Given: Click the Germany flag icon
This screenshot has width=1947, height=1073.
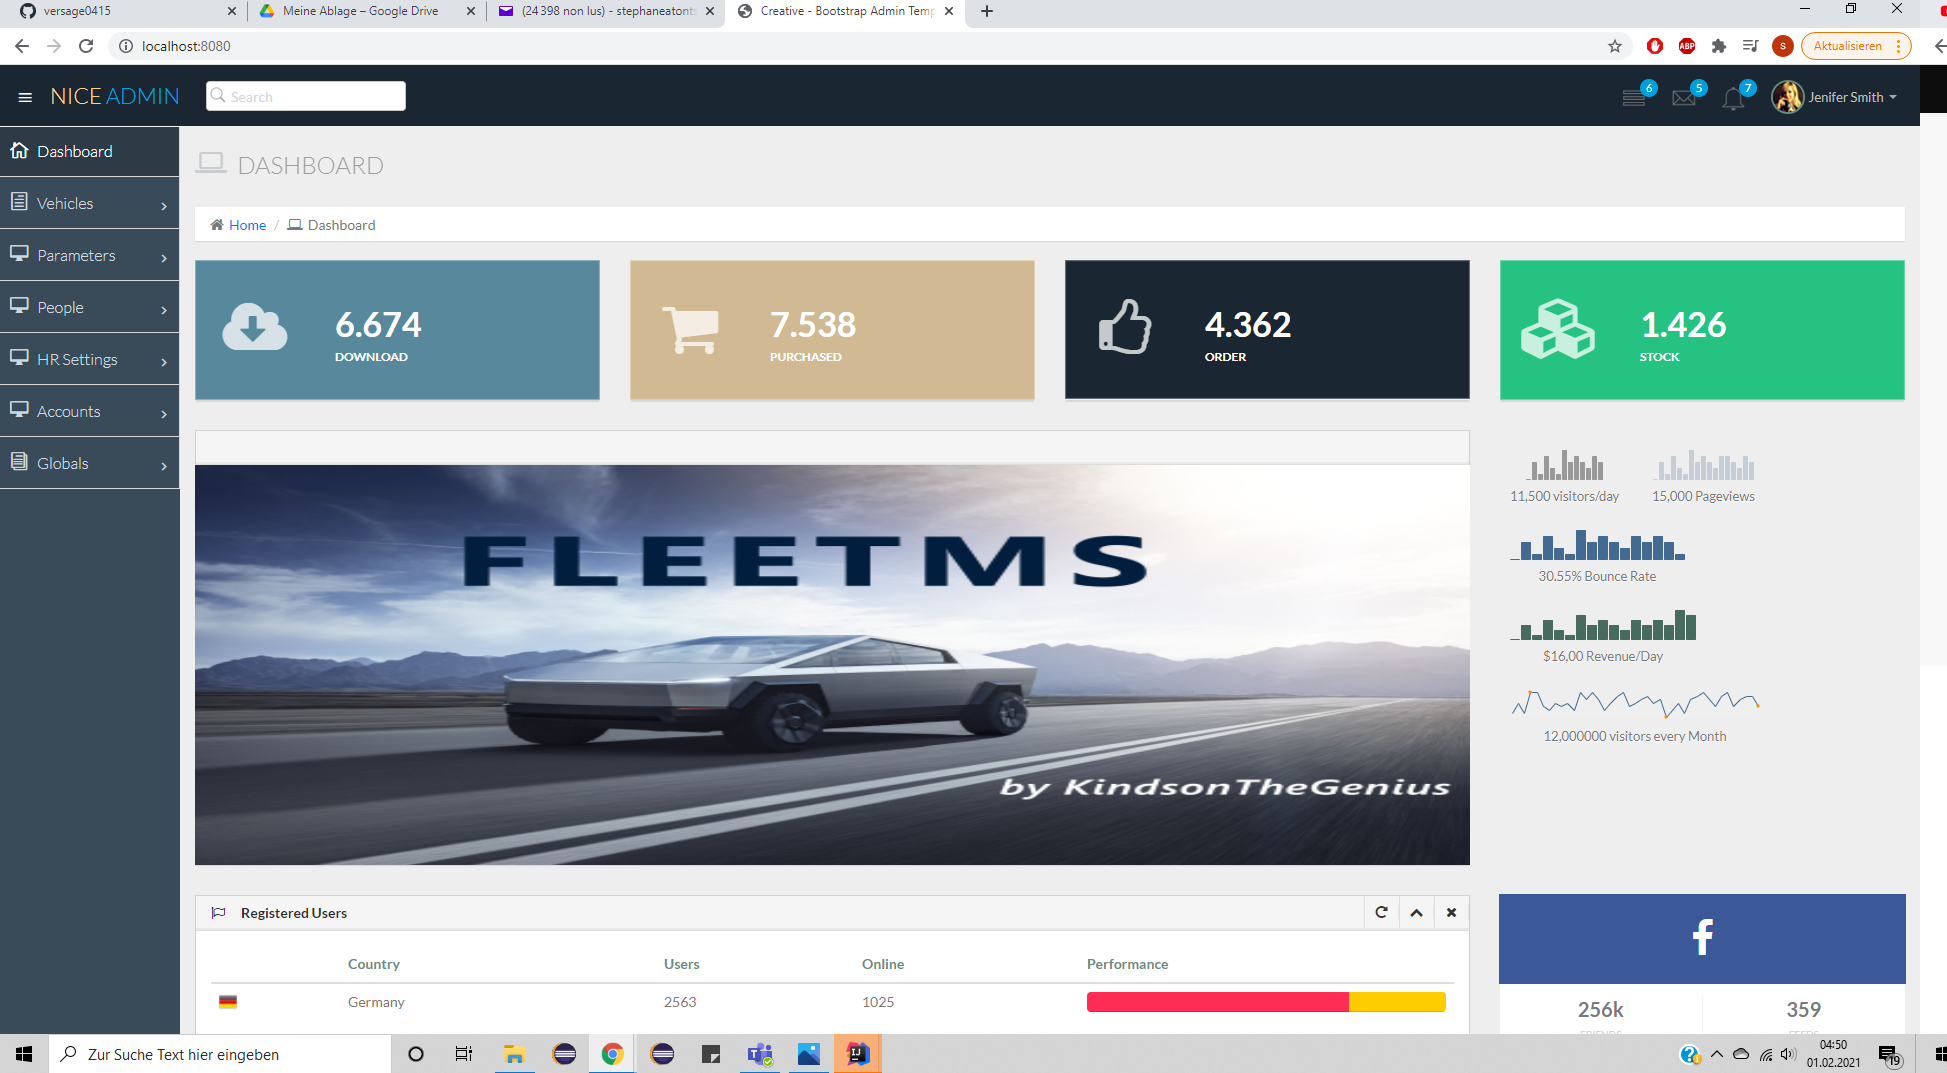Looking at the screenshot, I should point(228,1002).
